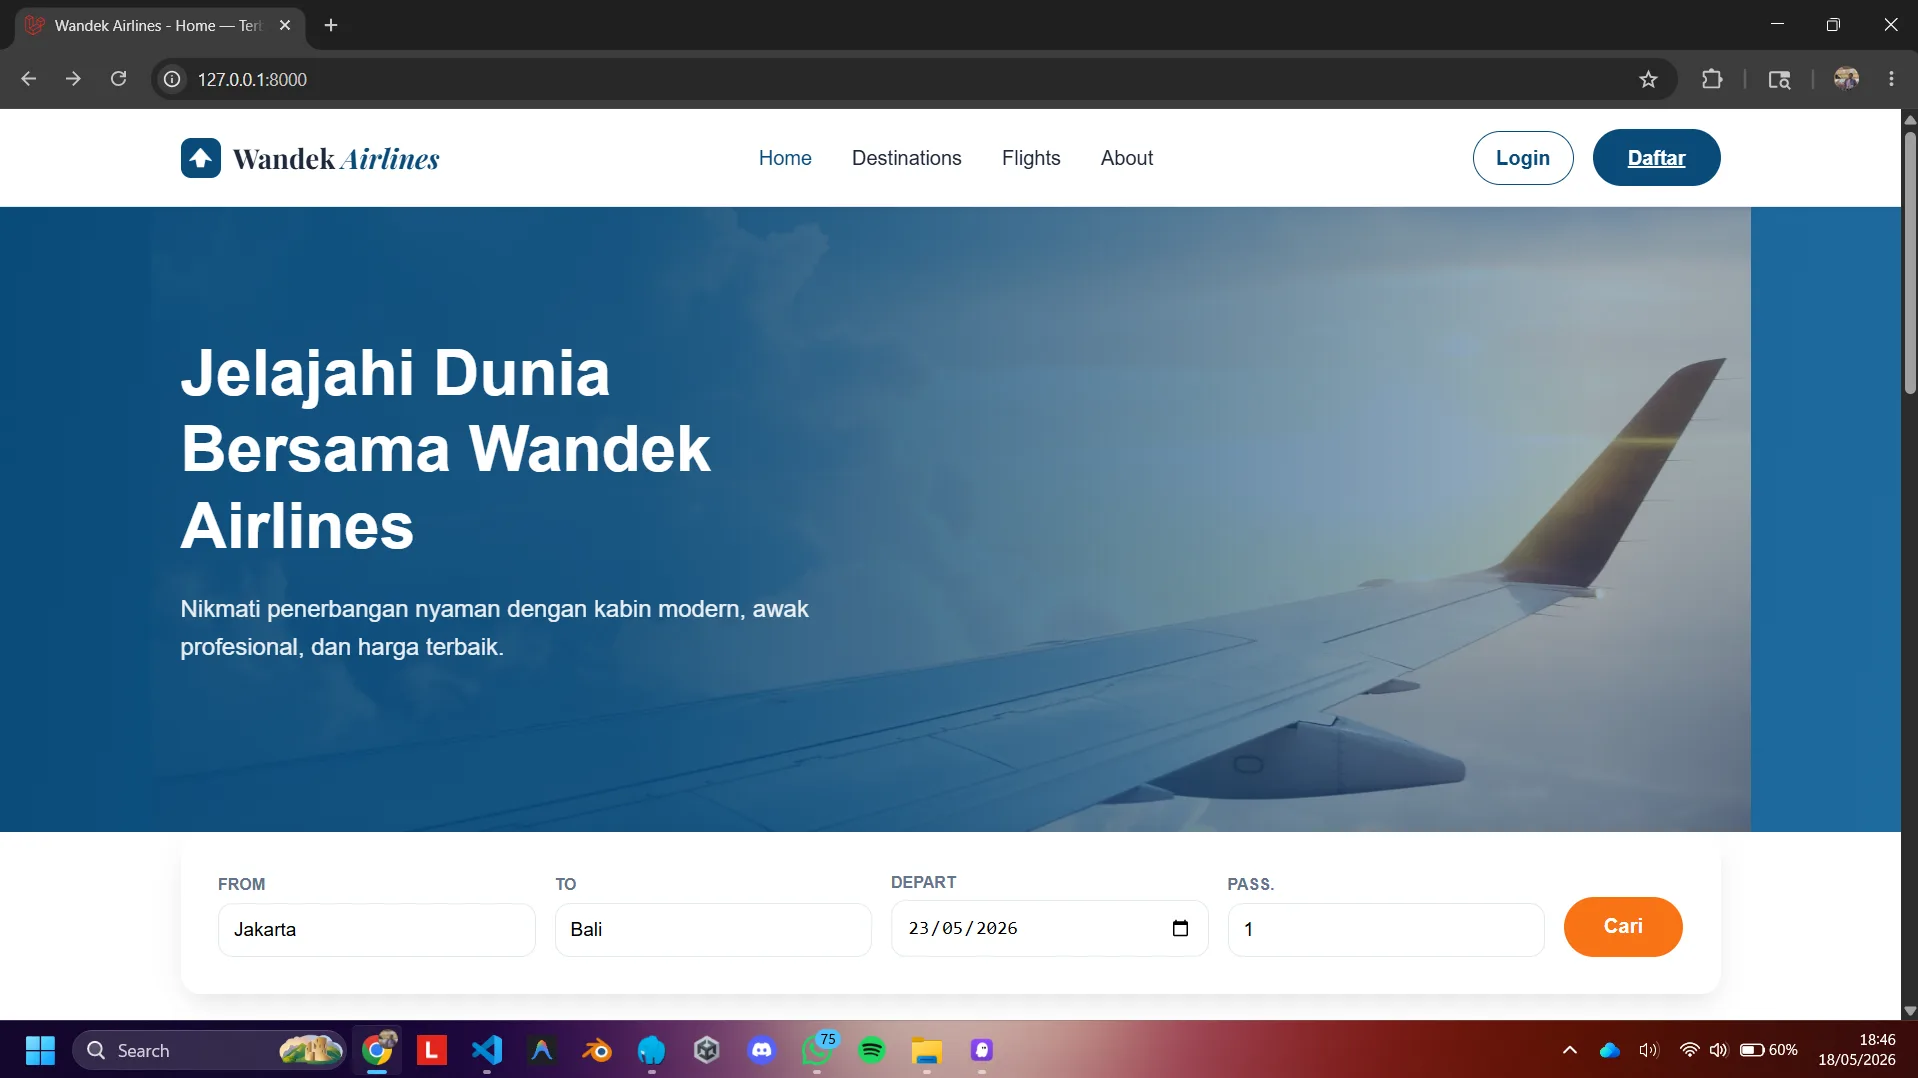Open the browser Extensions puzzle icon
The image size is (1918, 1078).
(x=1712, y=79)
